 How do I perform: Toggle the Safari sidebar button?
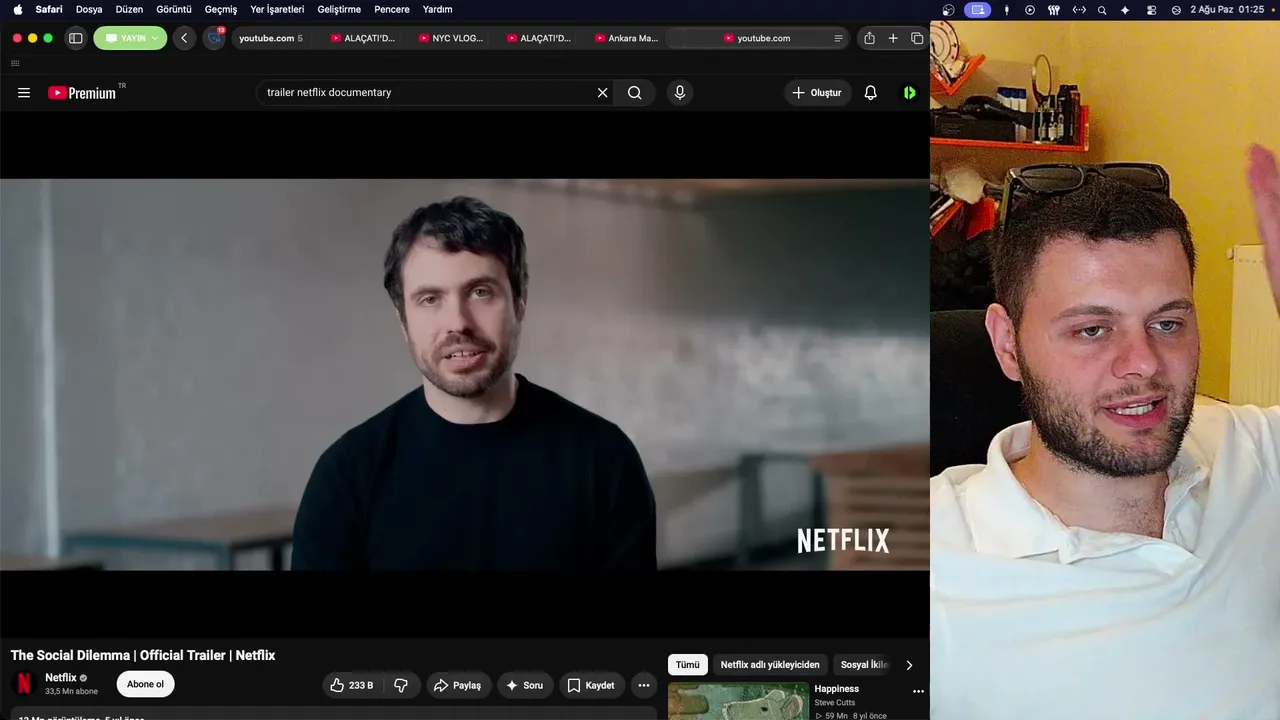coord(75,38)
